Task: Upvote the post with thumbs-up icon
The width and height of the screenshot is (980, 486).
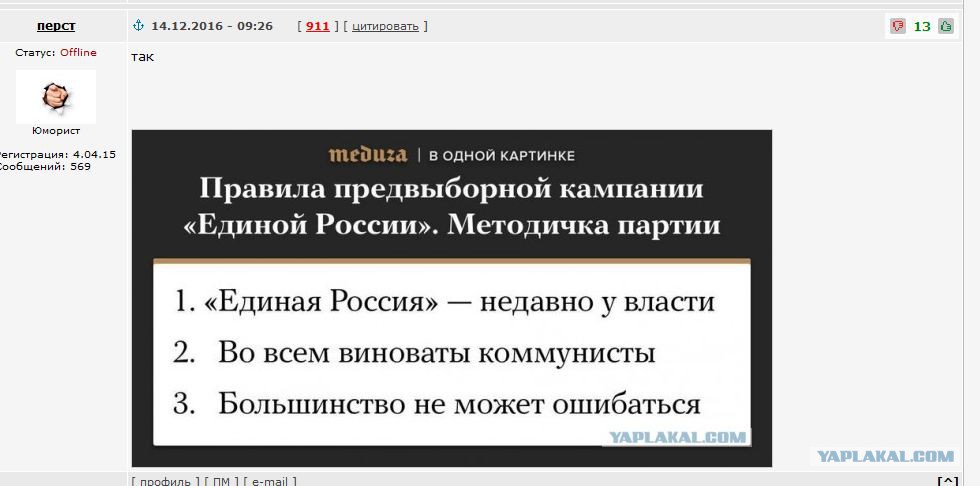Action: click(946, 26)
